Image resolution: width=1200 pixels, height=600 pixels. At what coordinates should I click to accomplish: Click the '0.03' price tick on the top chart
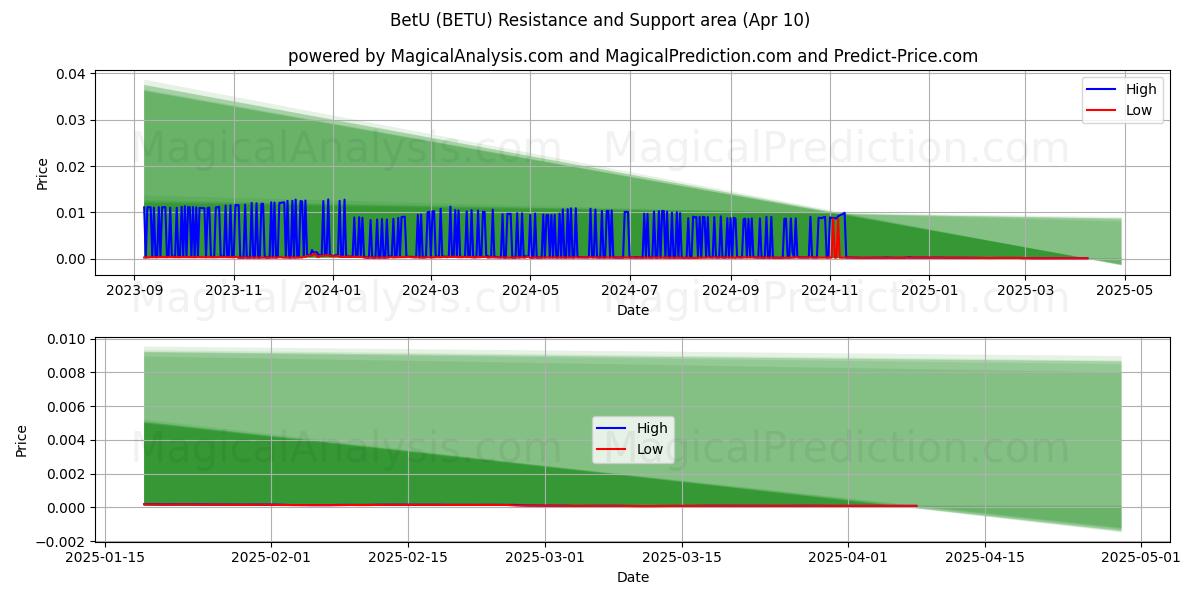pos(71,121)
